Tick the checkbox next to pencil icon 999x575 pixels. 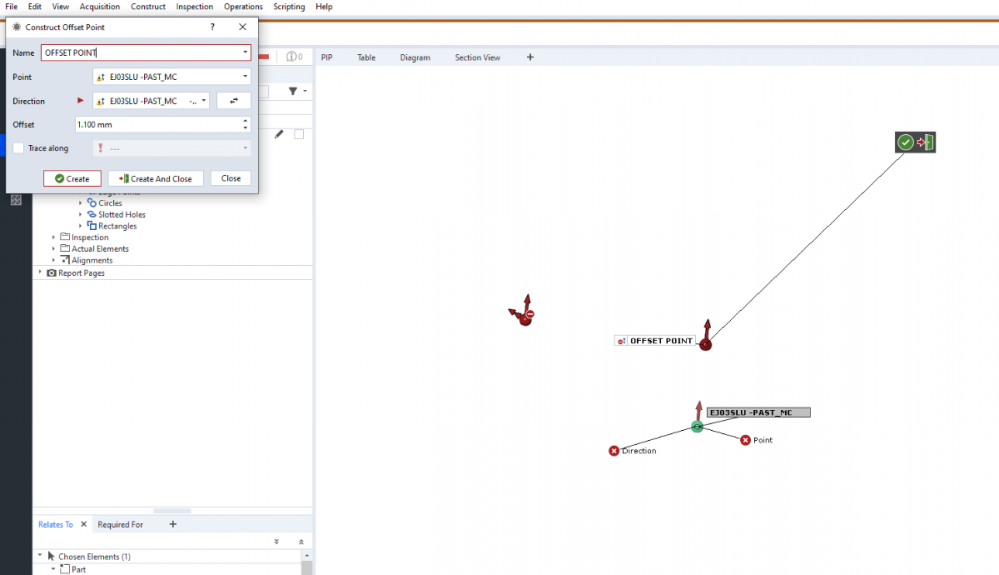pyautogui.click(x=299, y=134)
